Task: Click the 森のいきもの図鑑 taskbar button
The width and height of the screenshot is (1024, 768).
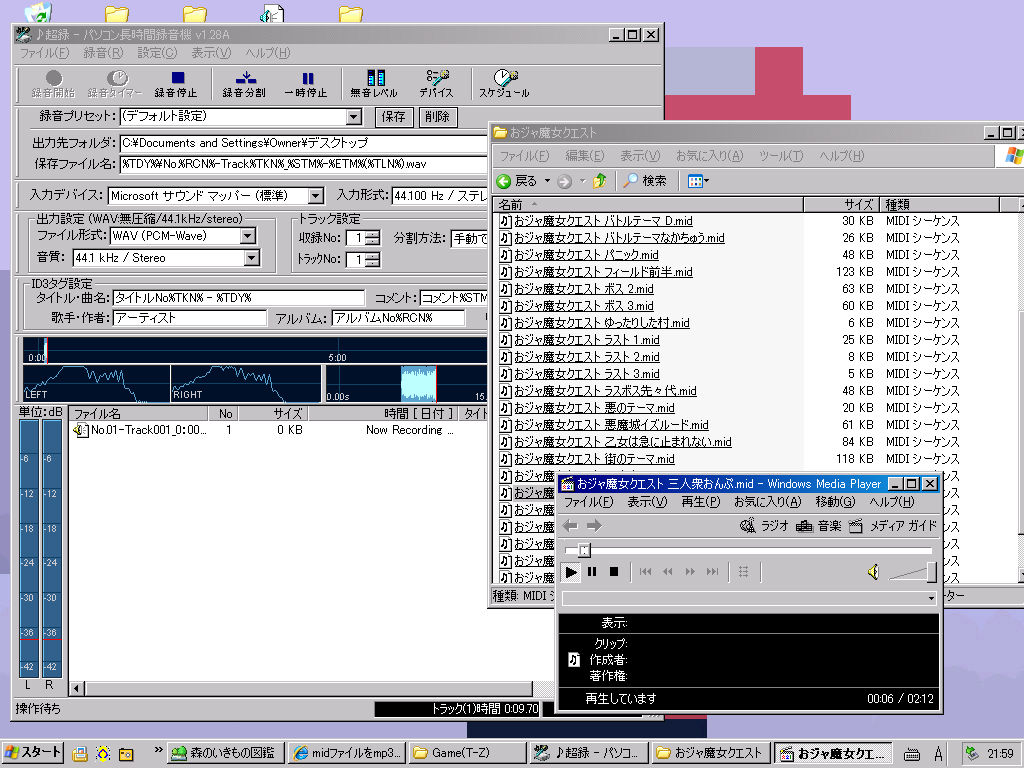Action: (226, 753)
